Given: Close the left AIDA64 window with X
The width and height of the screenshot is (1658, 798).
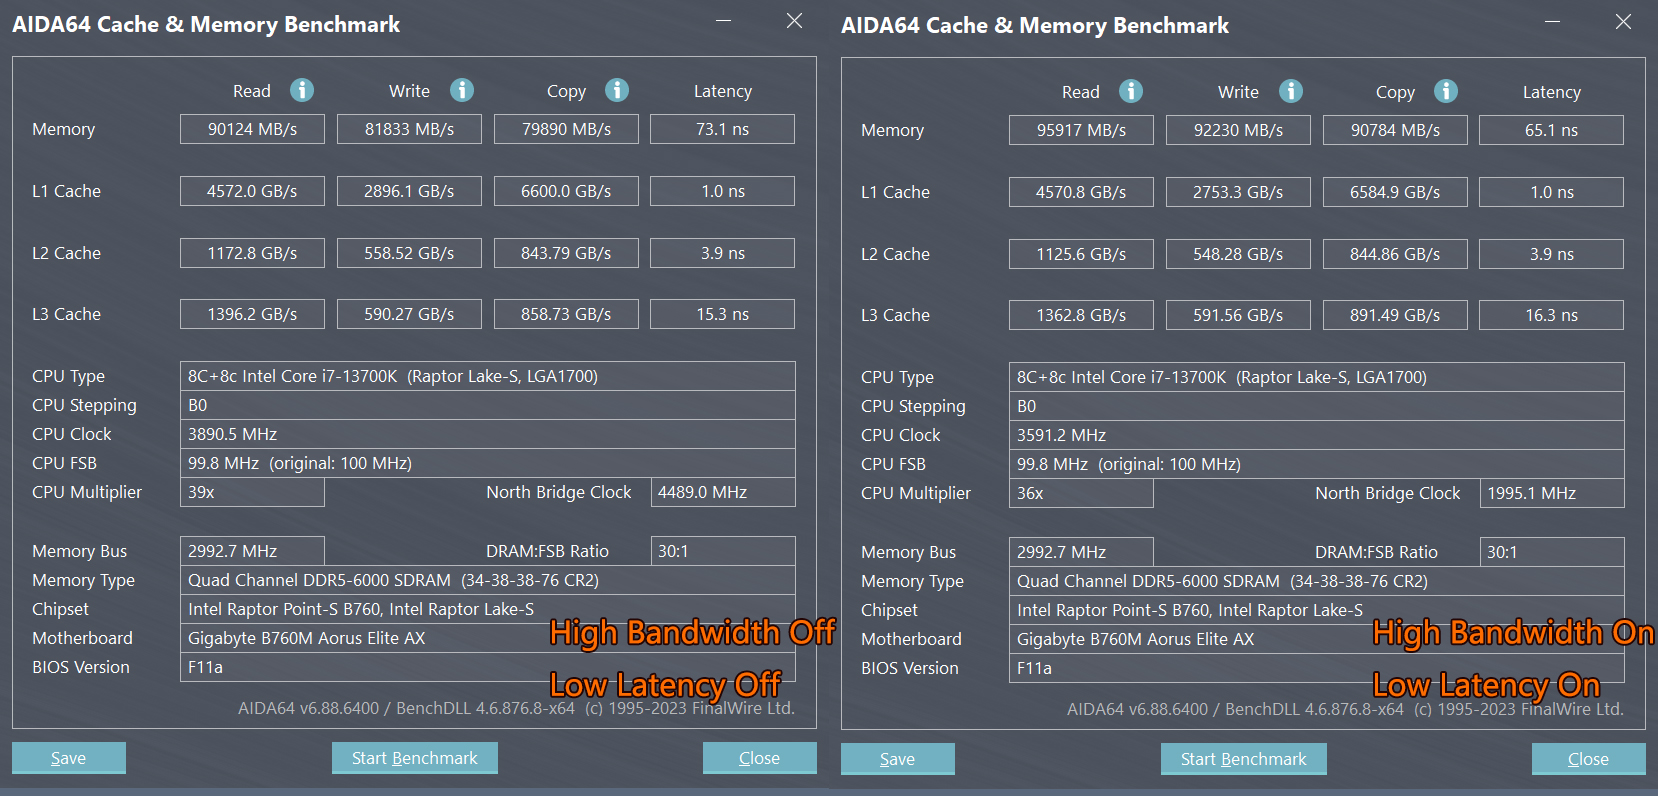Looking at the screenshot, I should [x=795, y=21].
